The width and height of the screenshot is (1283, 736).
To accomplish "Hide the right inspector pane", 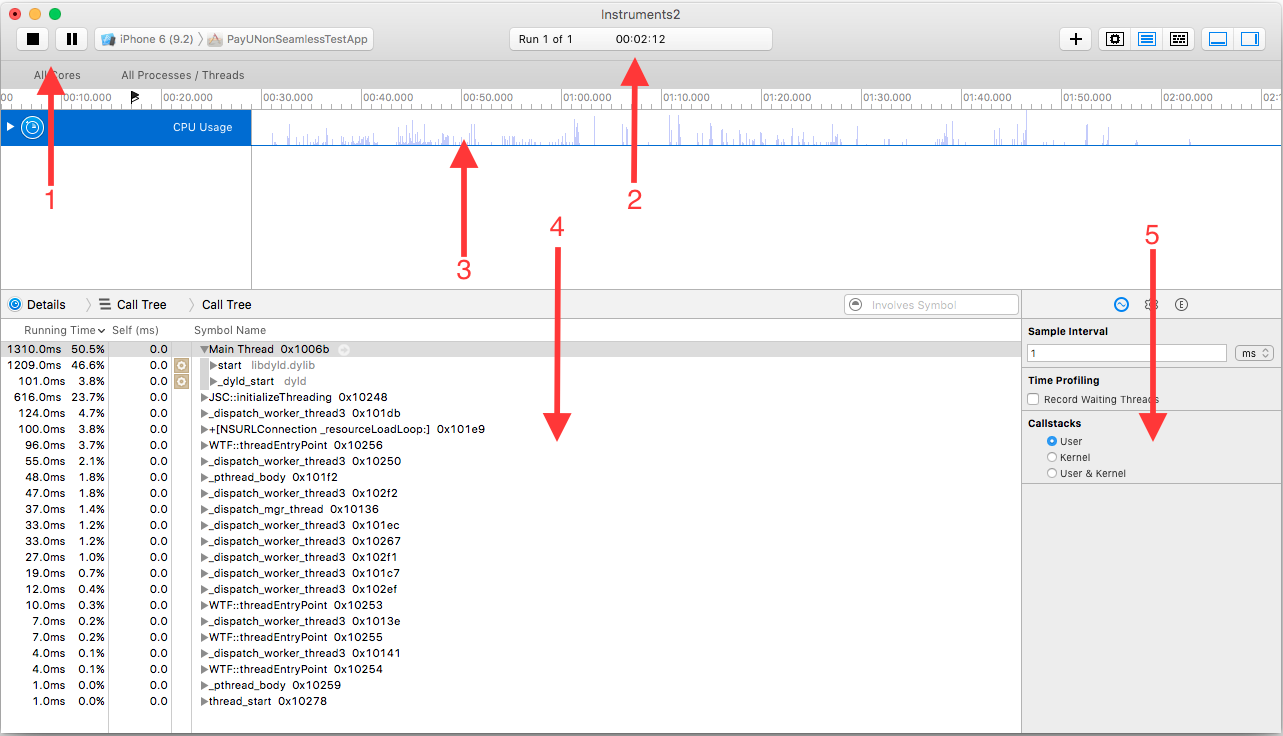I will point(1249,39).
